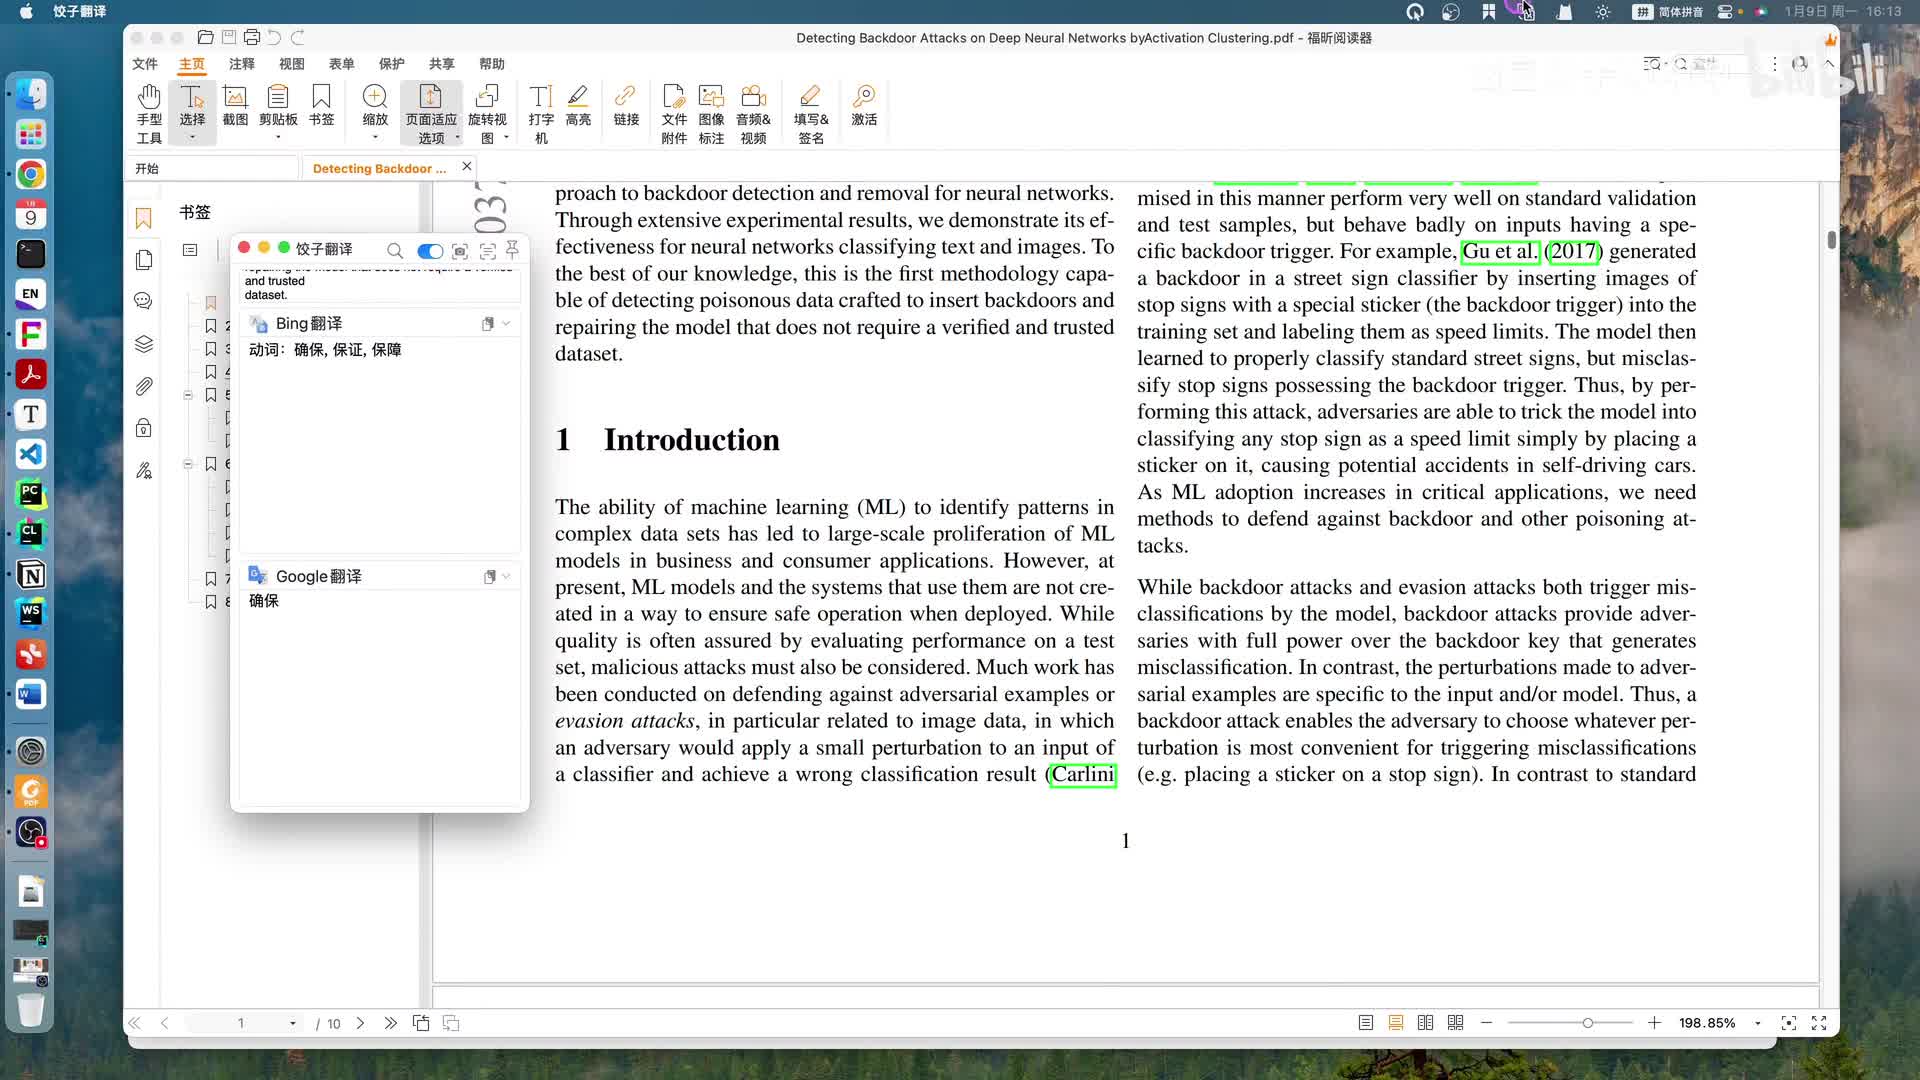Pin the 饺子翻译 translation window

pos(513,249)
